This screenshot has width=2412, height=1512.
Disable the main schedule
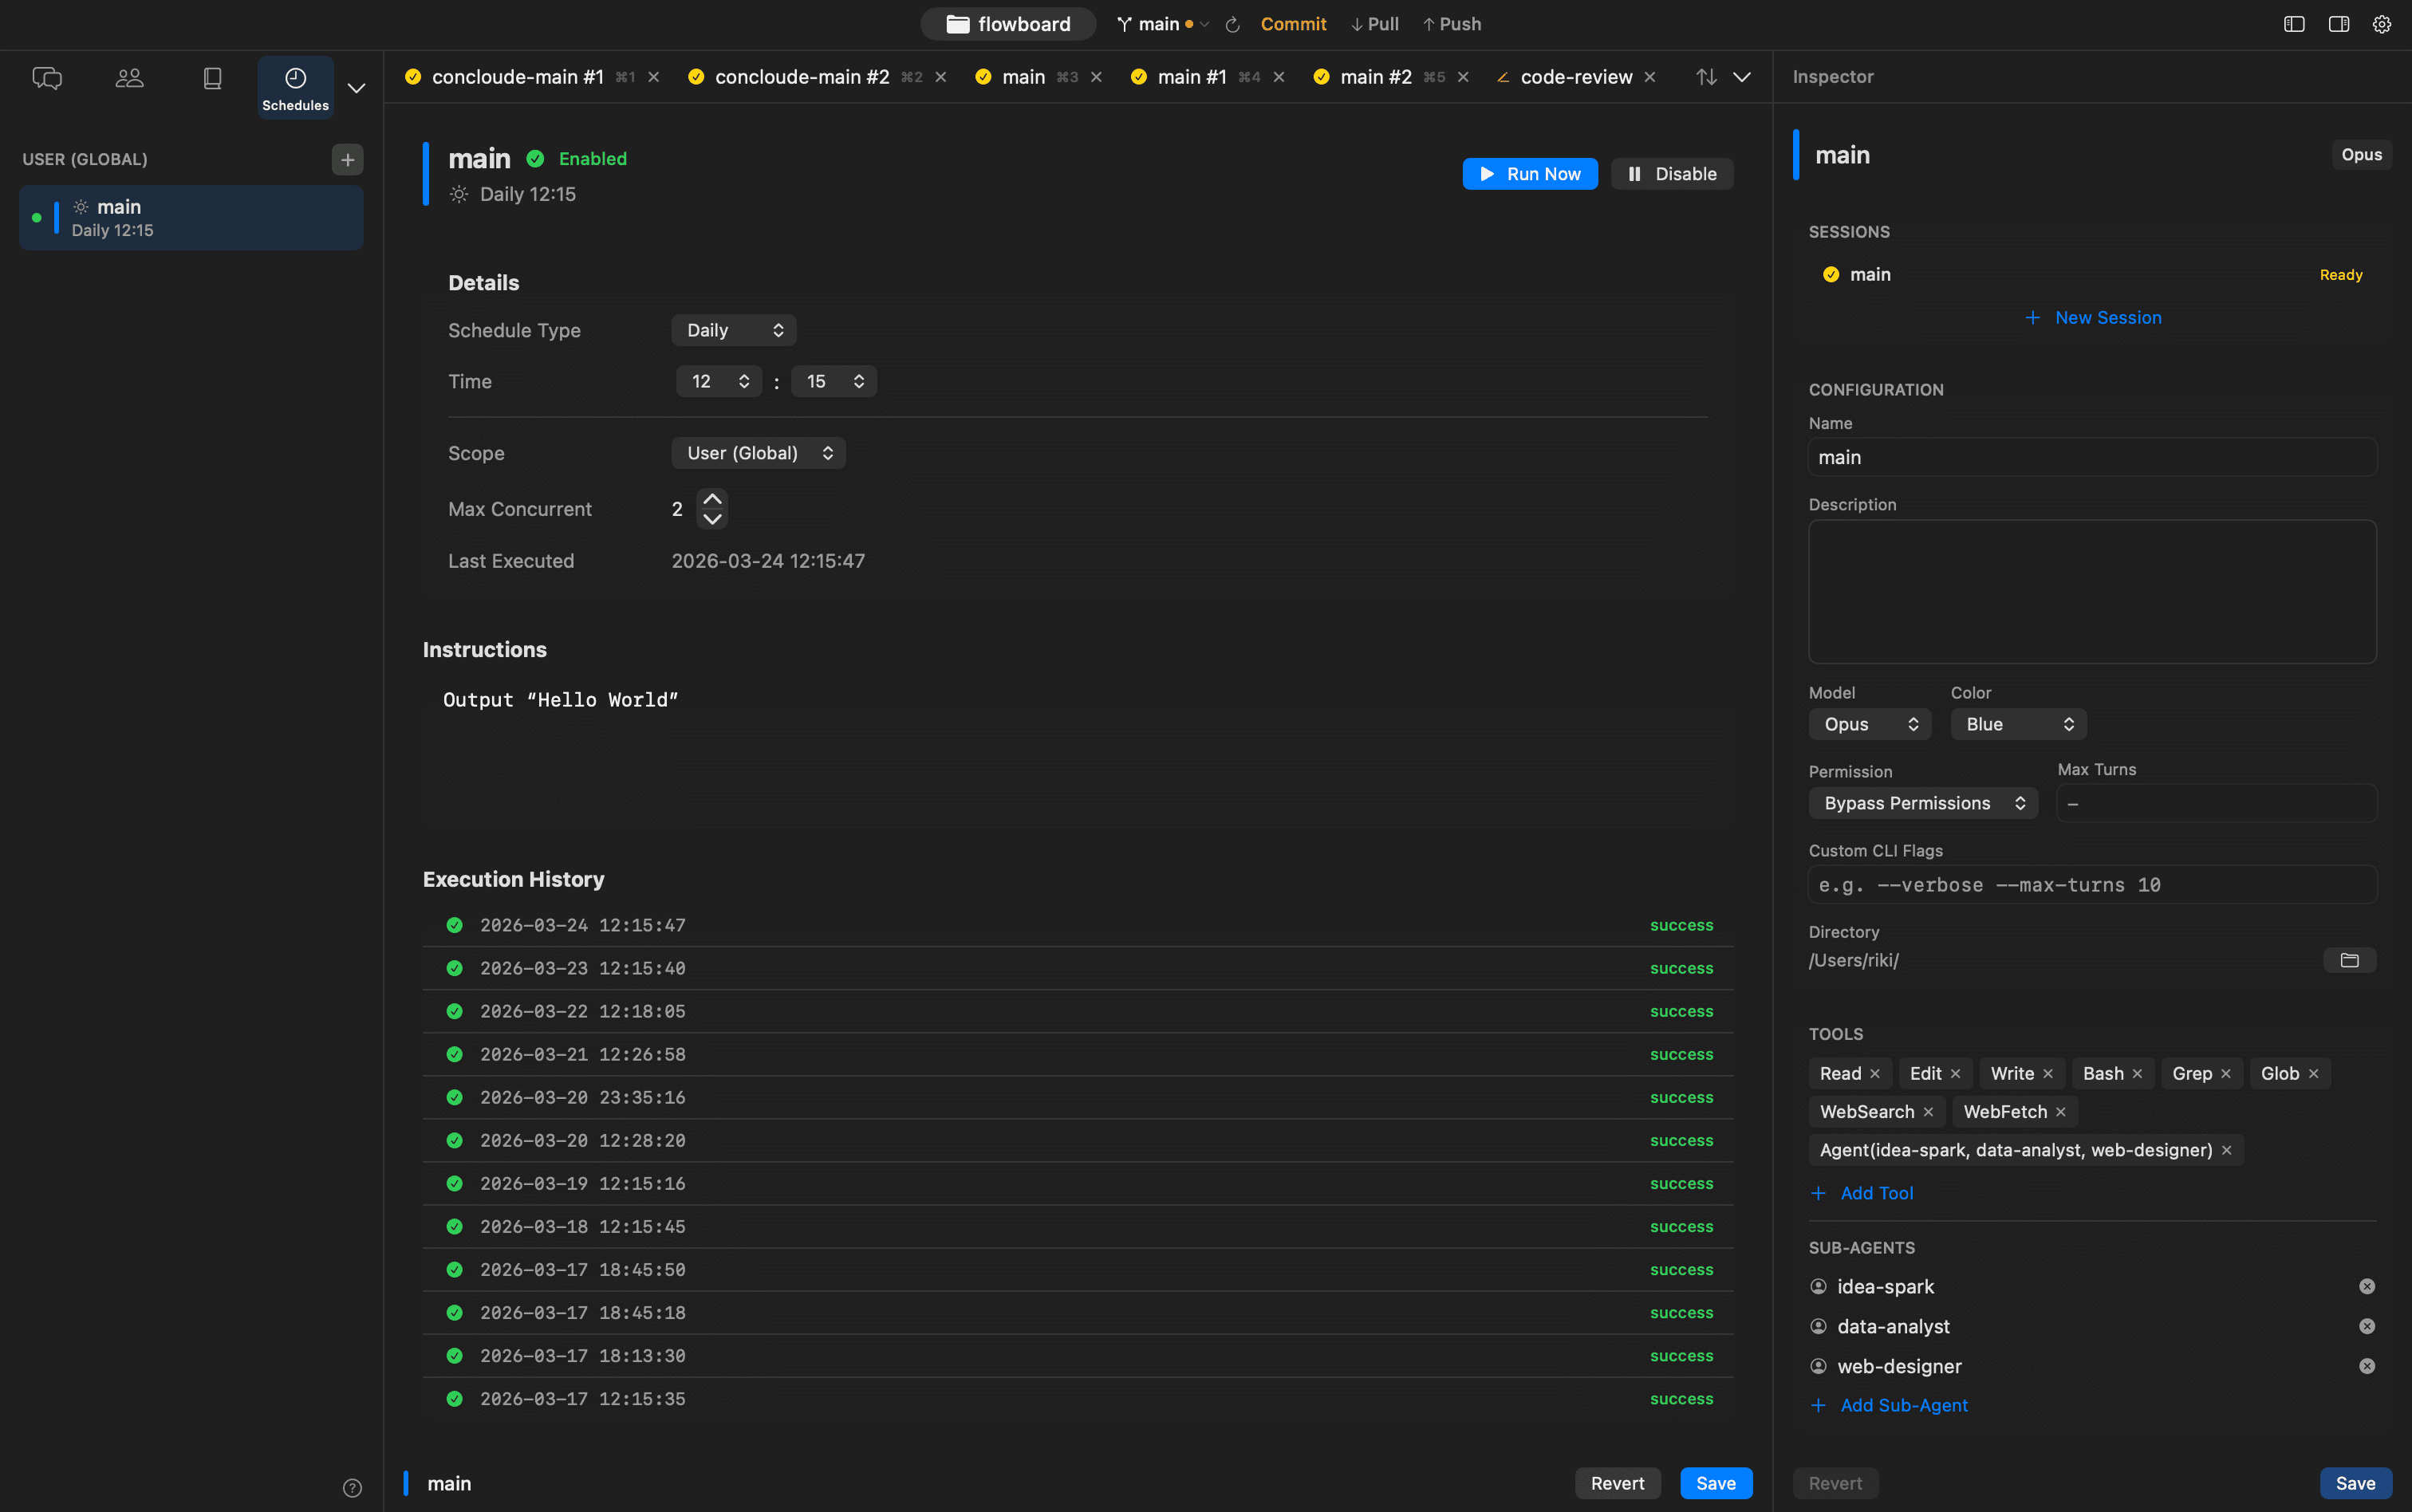pyautogui.click(x=1672, y=174)
